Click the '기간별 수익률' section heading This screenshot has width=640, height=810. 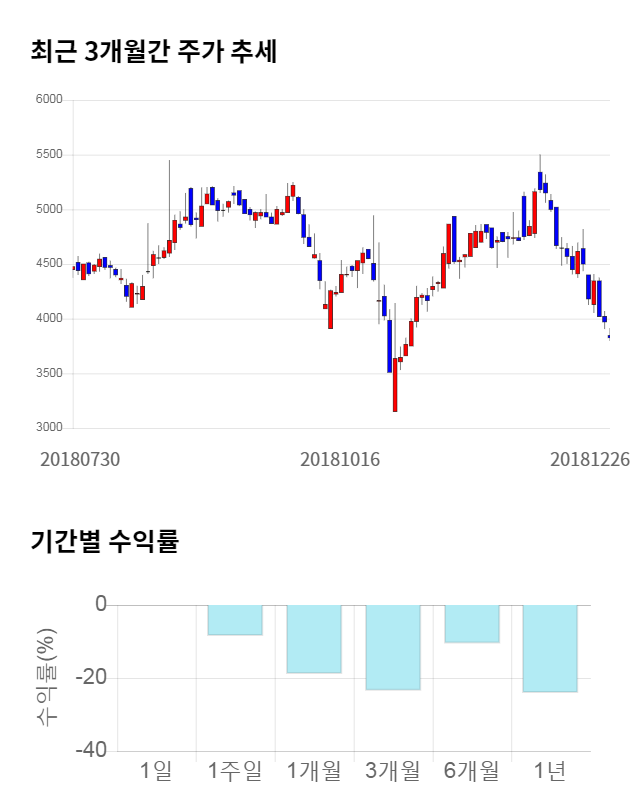(x=104, y=542)
